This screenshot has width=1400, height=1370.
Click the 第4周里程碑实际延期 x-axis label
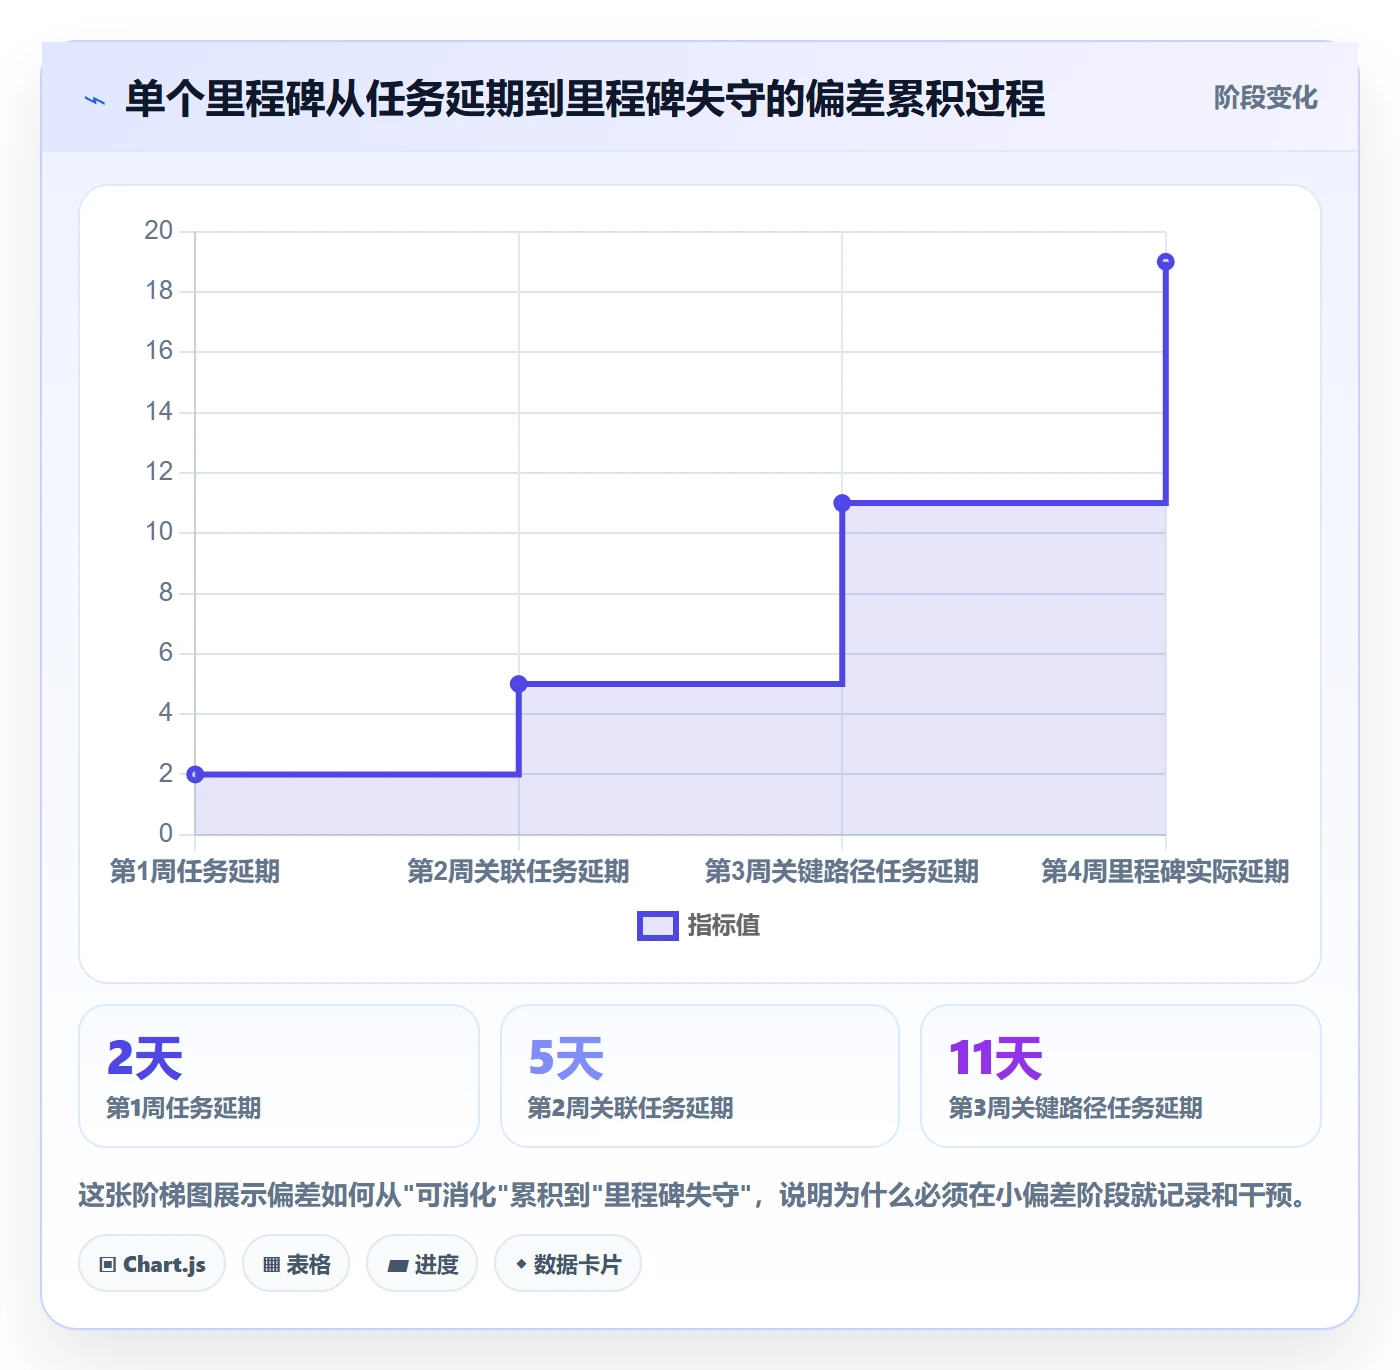tap(1165, 871)
